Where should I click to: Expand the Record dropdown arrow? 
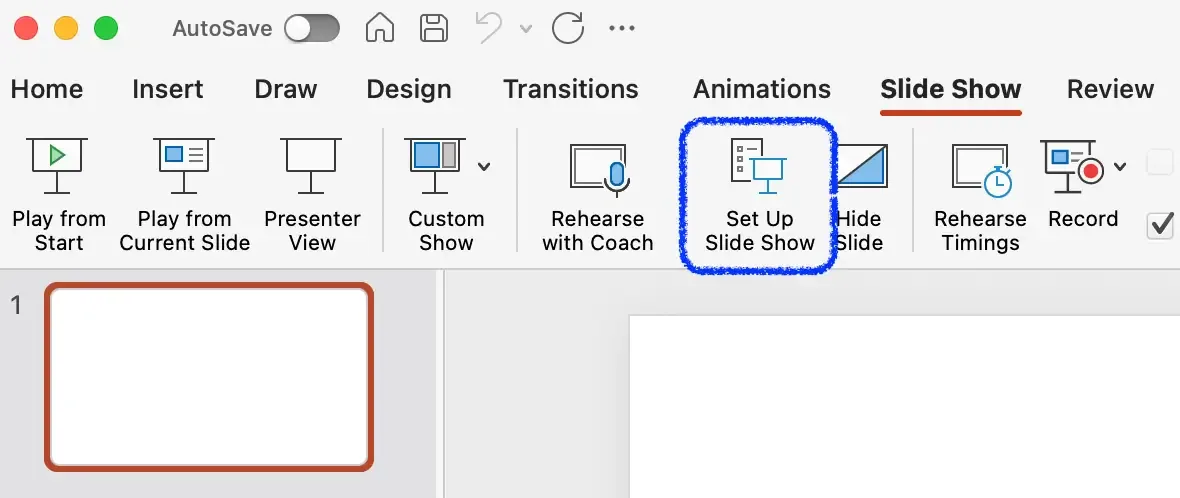point(1121,166)
